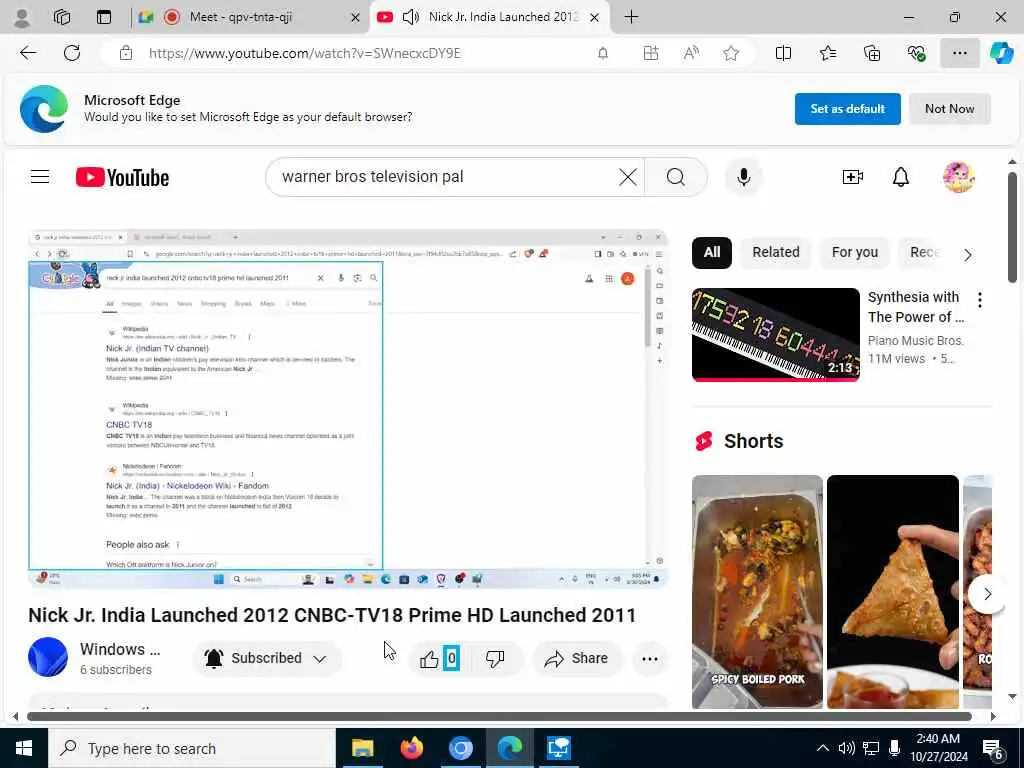Image resolution: width=1024 pixels, height=768 pixels.
Task: Select the All filter chip
Action: (712, 252)
